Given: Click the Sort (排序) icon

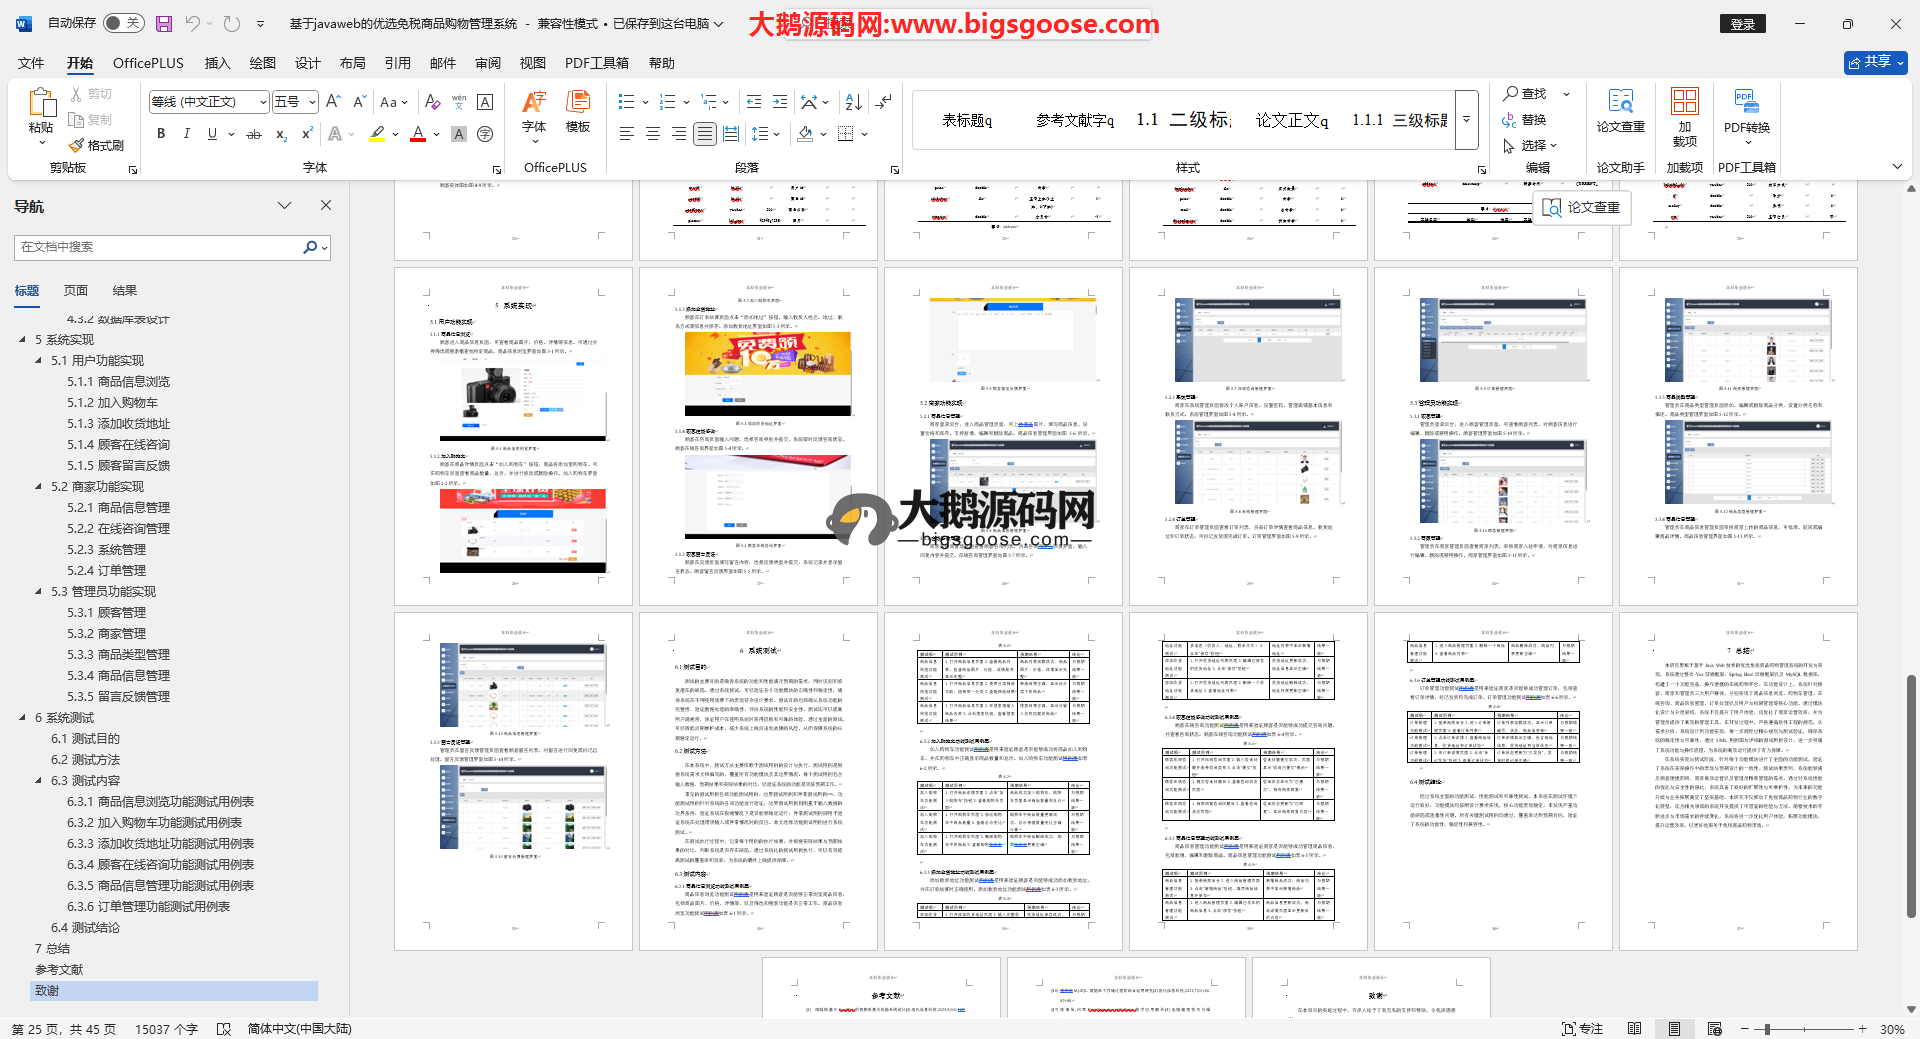Looking at the screenshot, I should pyautogui.click(x=853, y=102).
